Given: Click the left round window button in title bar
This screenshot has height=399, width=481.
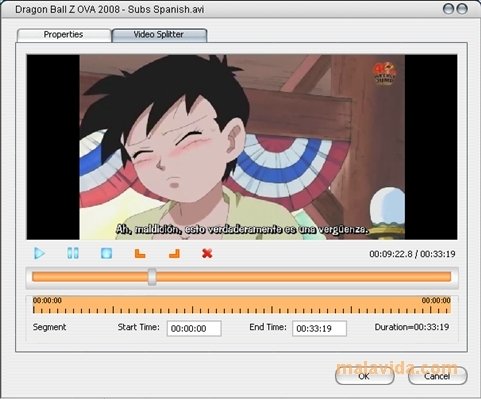Looking at the screenshot, I should pyautogui.click(x=448, y=9).
